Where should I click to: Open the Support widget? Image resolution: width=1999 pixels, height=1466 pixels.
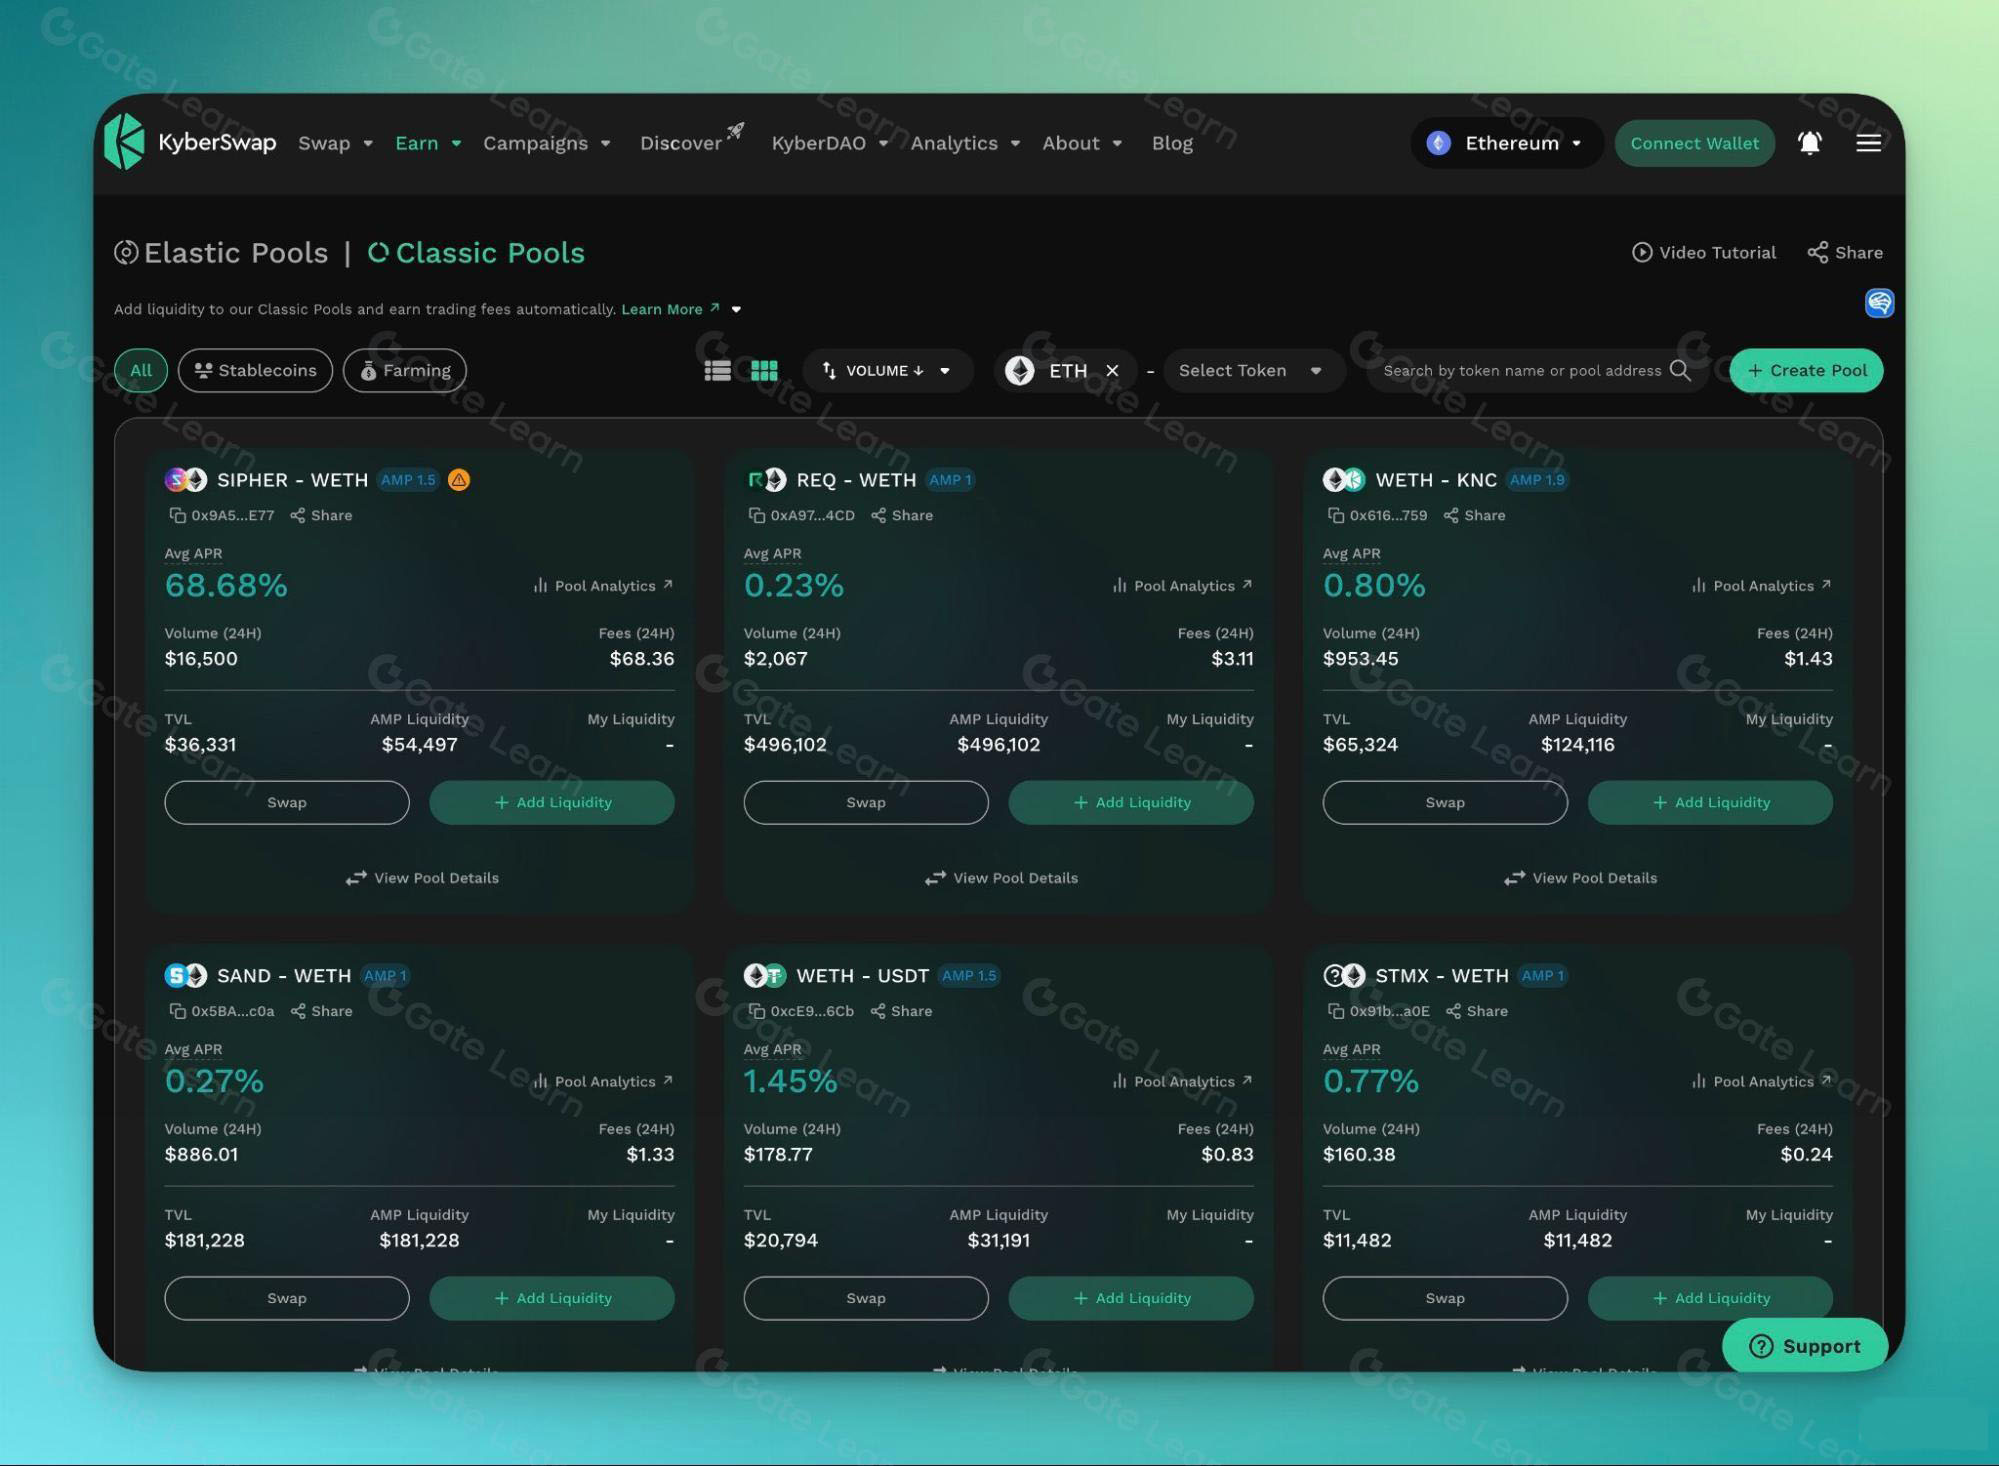pyautogui.click(x=1805, y=1346)
